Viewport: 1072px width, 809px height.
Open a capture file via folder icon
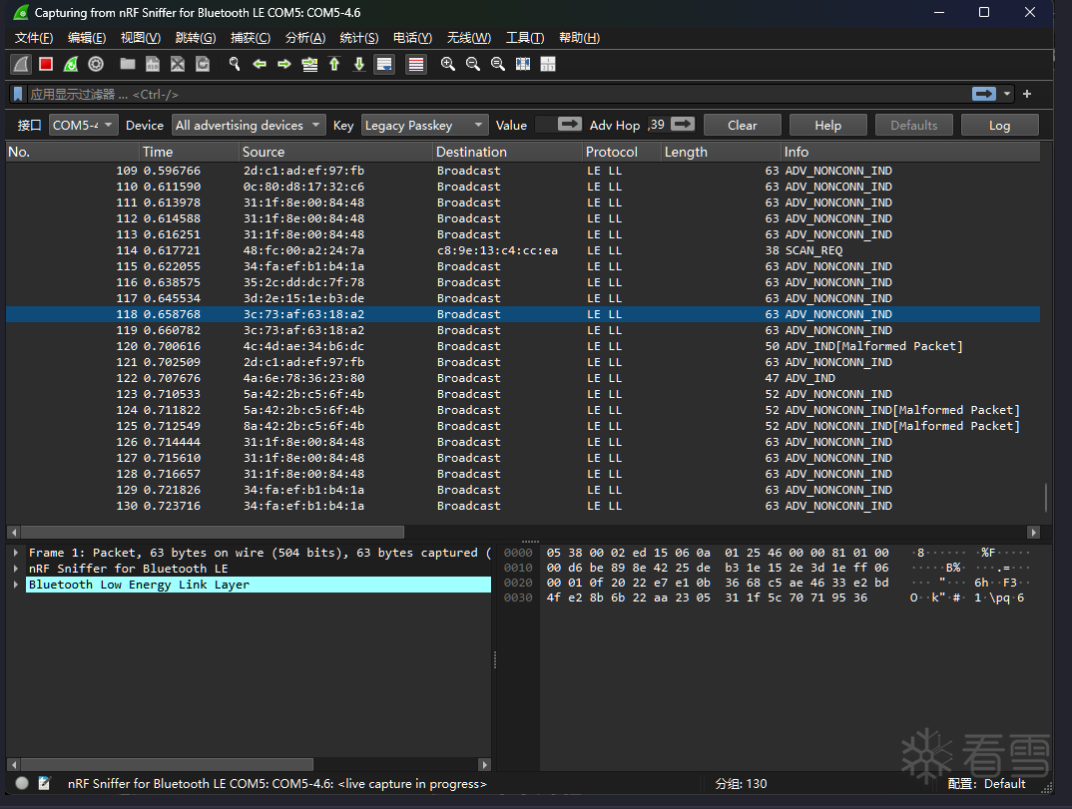click(127, 64)
